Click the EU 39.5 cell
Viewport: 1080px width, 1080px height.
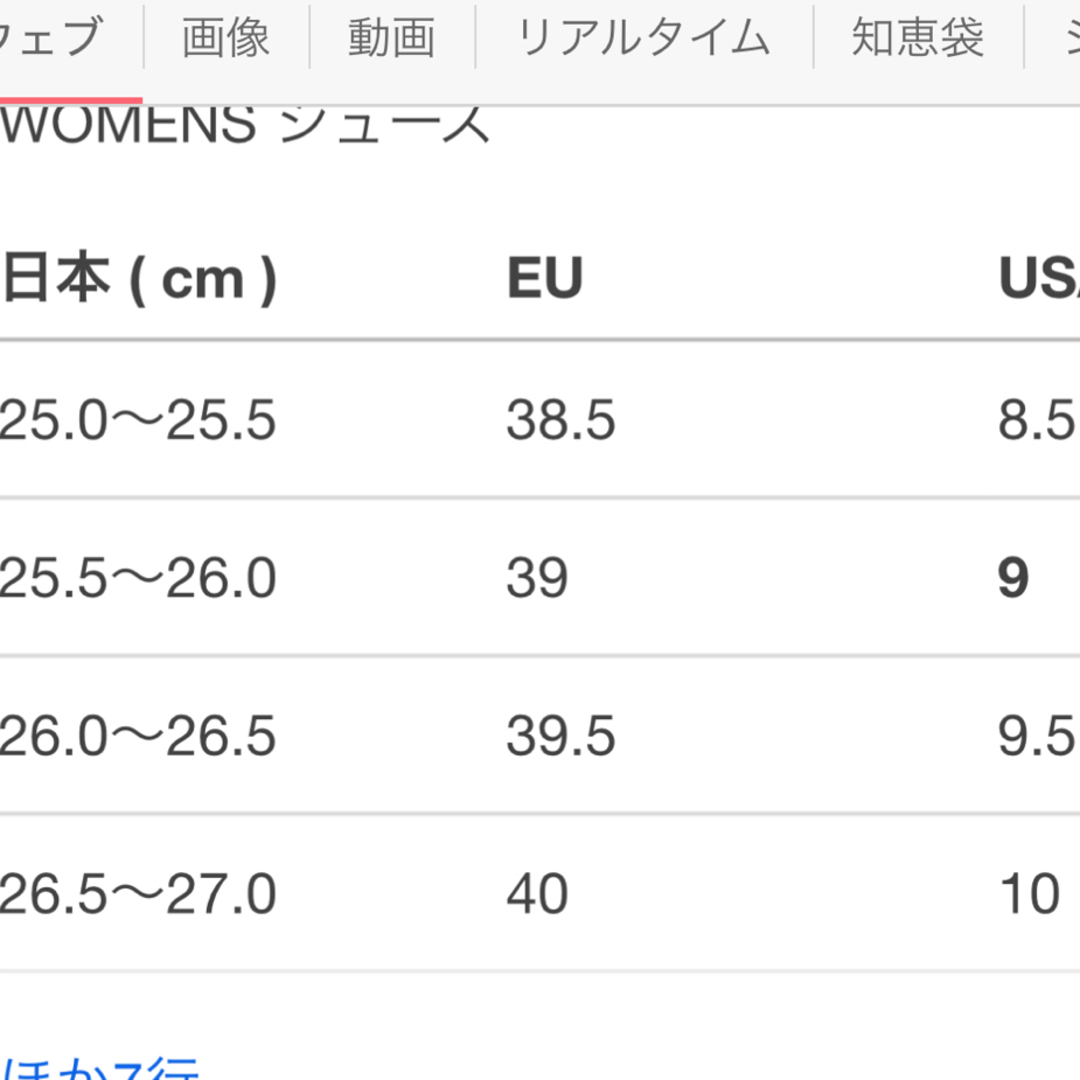pos(561,736)
